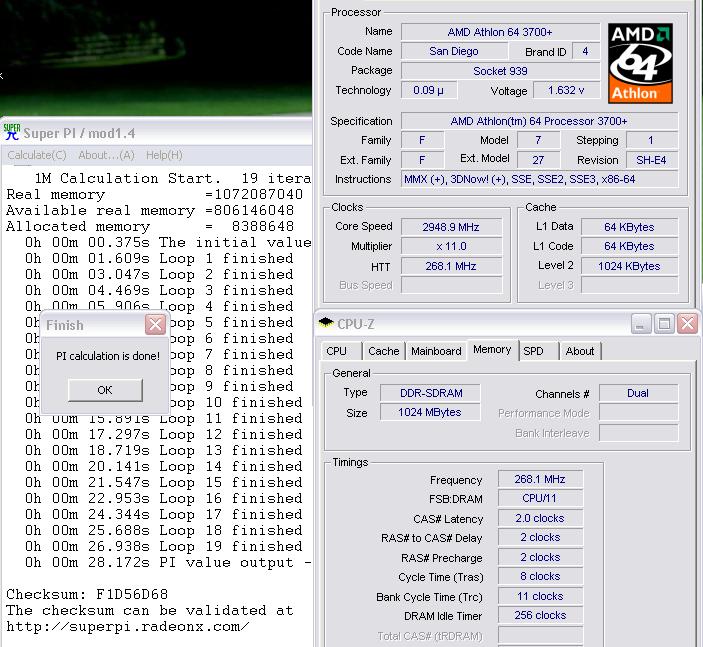Select the Loop 1 finished line
The width and height of the screenshot is (703, 647).
159,258
